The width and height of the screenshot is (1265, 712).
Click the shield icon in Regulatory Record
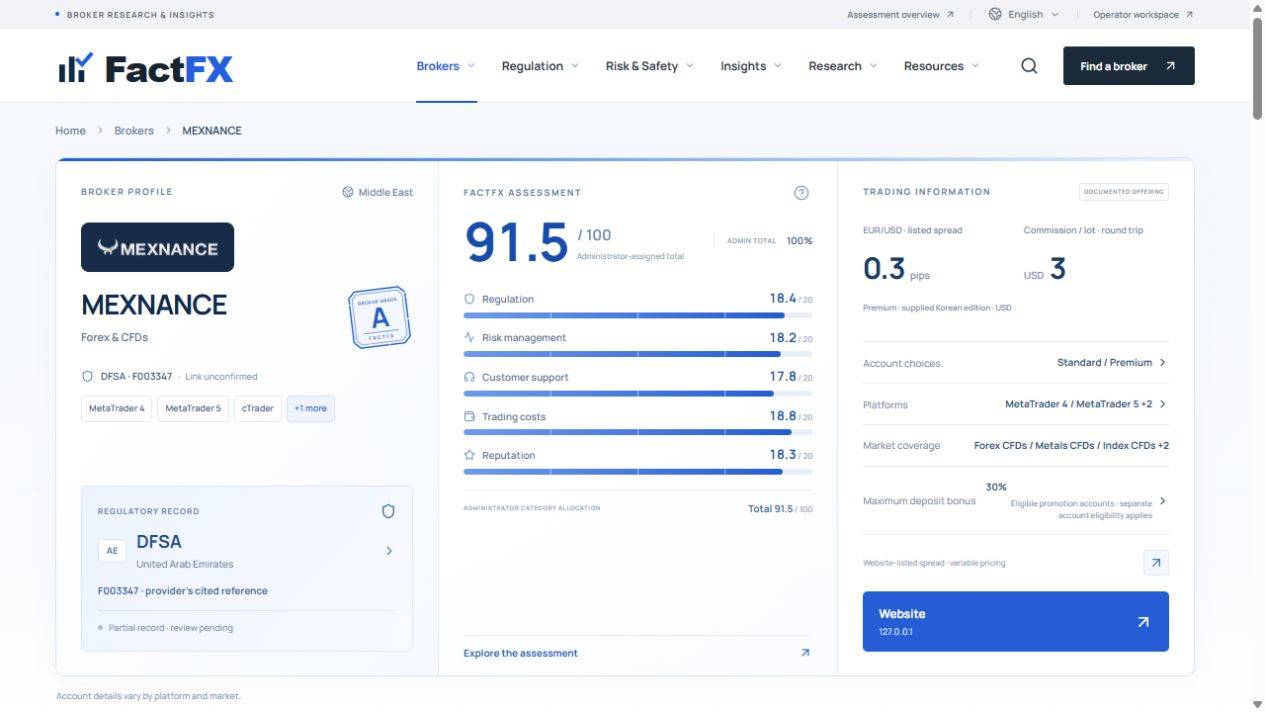pos(388,511)
